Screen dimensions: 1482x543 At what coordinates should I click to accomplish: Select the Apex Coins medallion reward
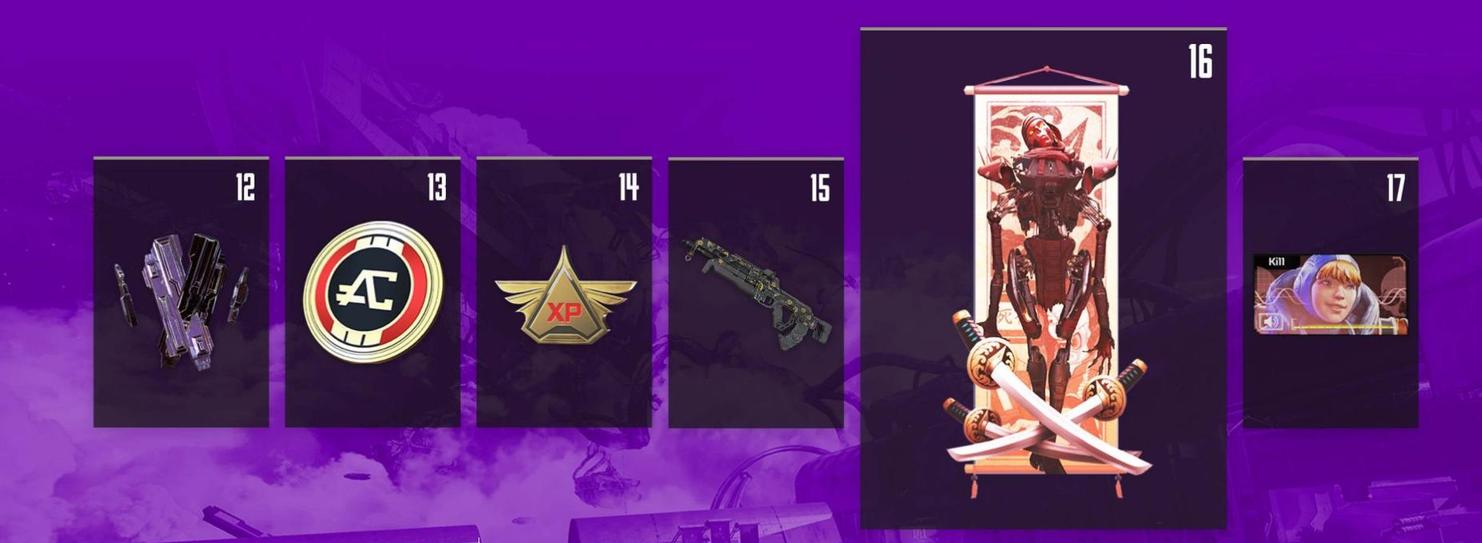[x=372, y=291]
